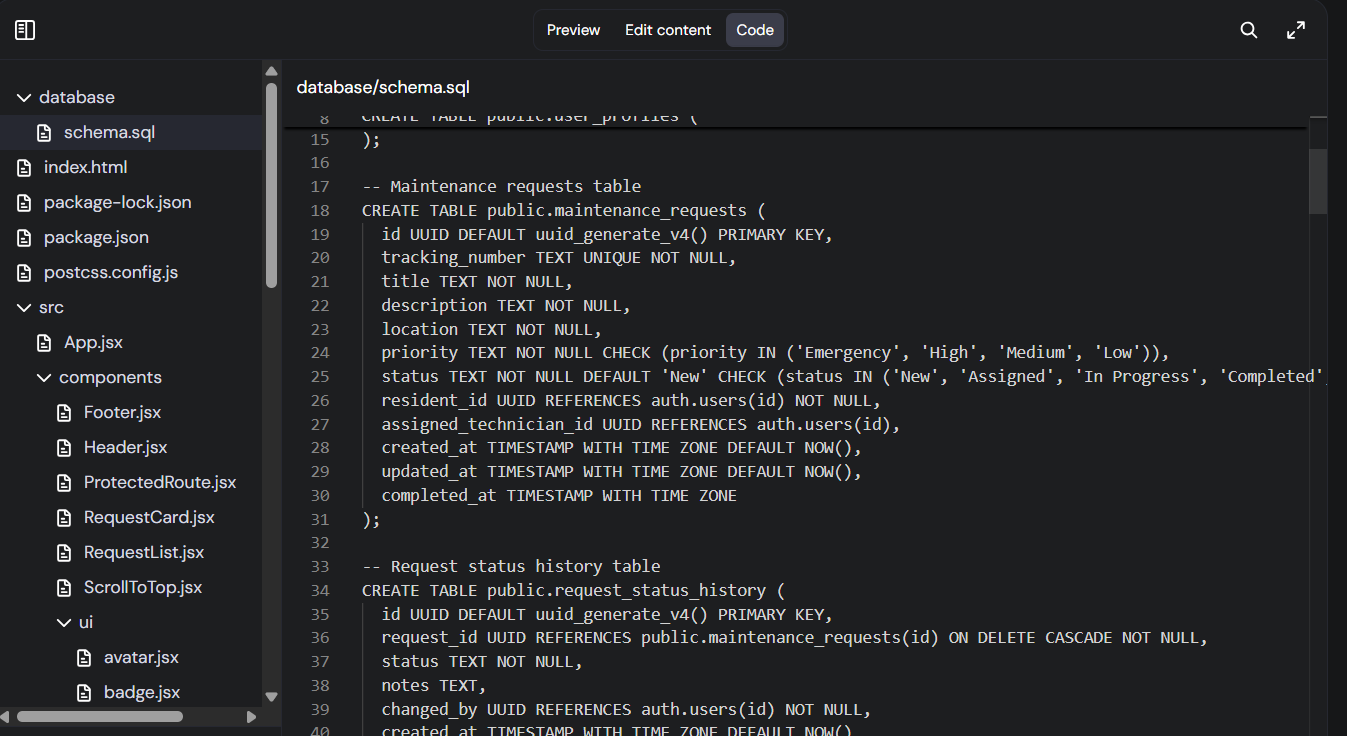Click code editor vertical scrollbar thumb
Viewport: 1347px width, 736px height.
click(1318, 181)
